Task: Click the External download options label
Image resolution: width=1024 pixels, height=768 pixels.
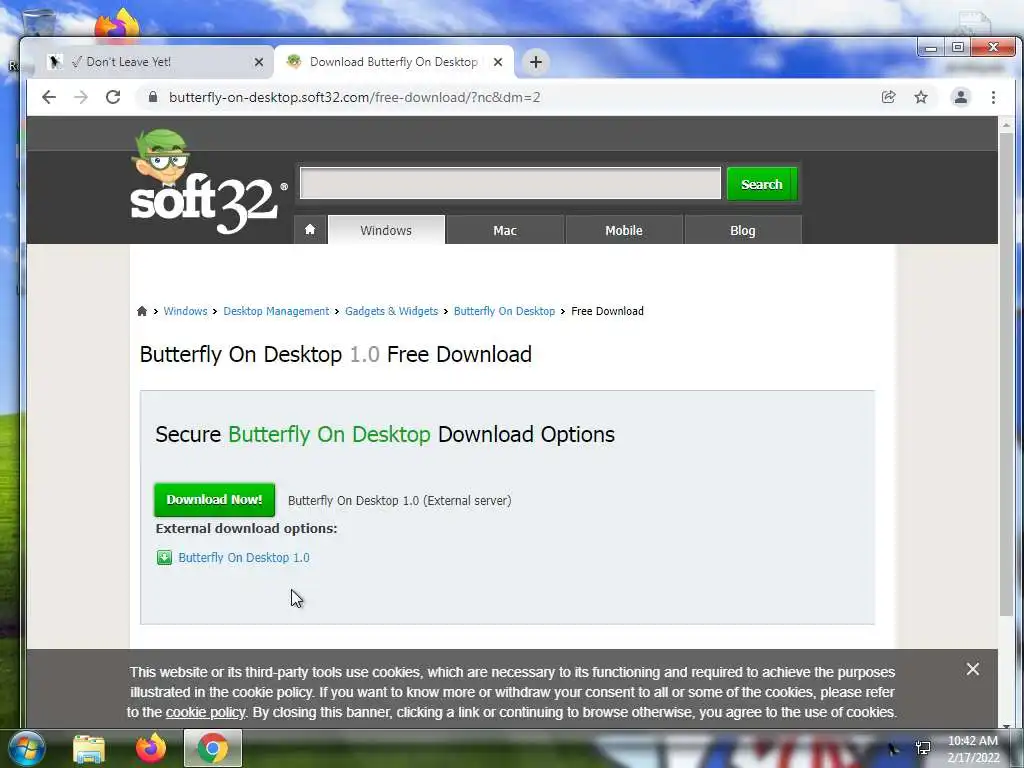Action: [246, 528]
